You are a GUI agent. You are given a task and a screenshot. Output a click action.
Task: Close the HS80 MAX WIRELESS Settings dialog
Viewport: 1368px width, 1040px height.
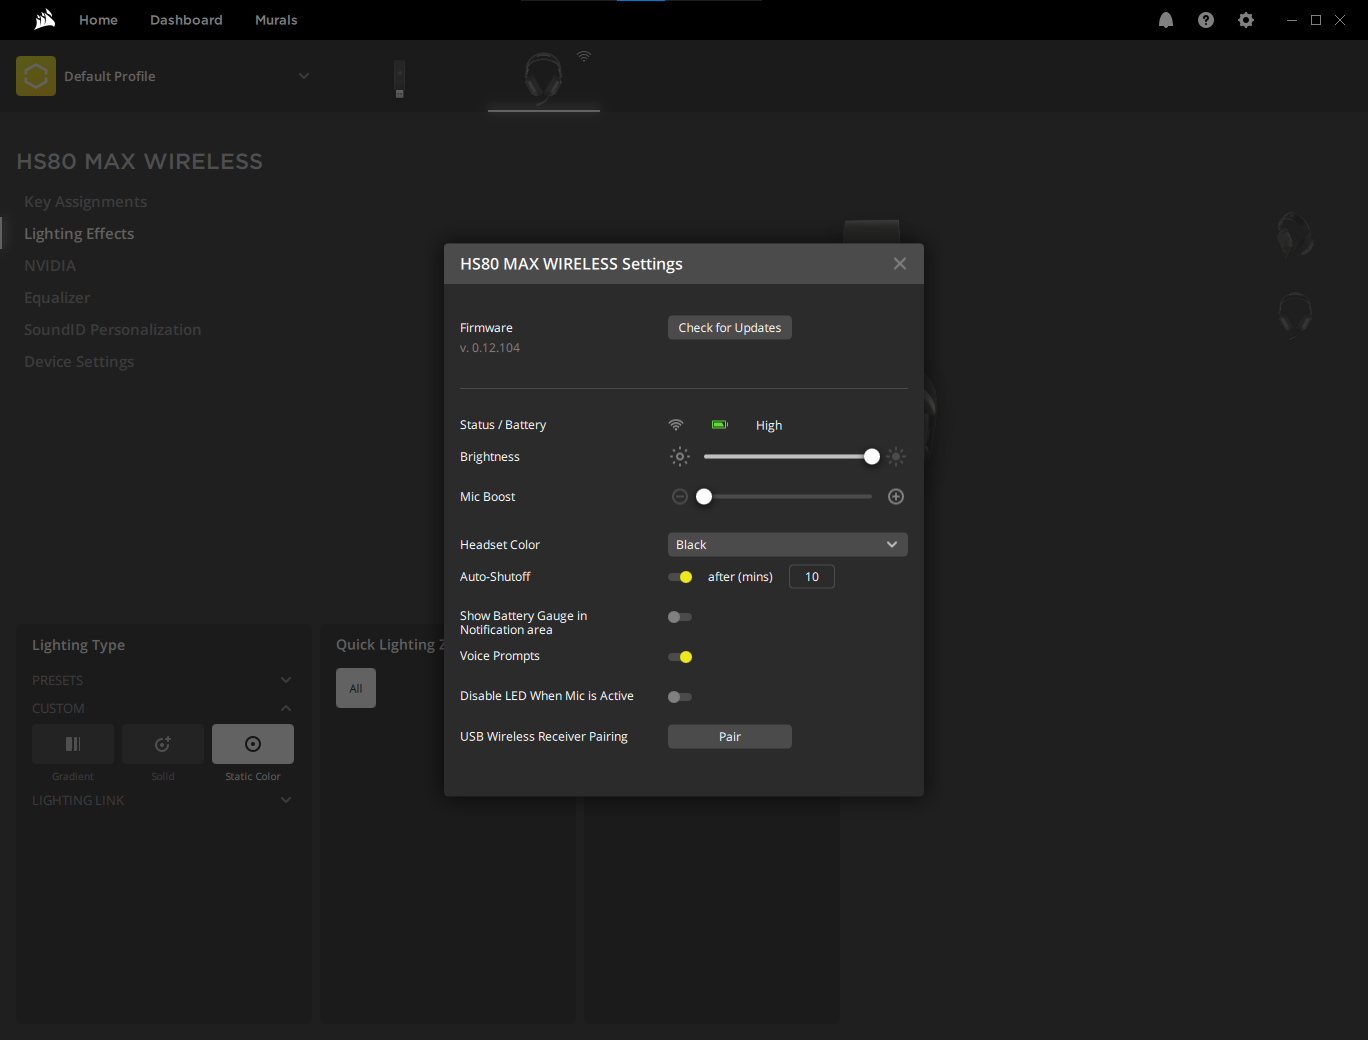pos(900,264)
